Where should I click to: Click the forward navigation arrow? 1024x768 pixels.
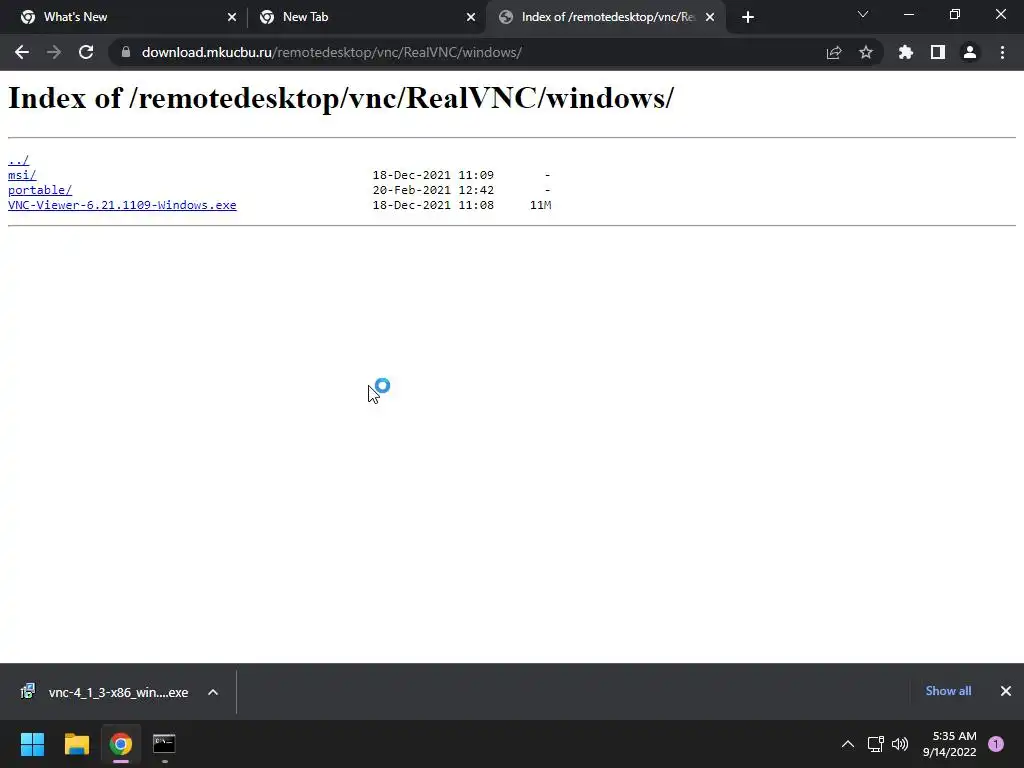click(54, 52)
